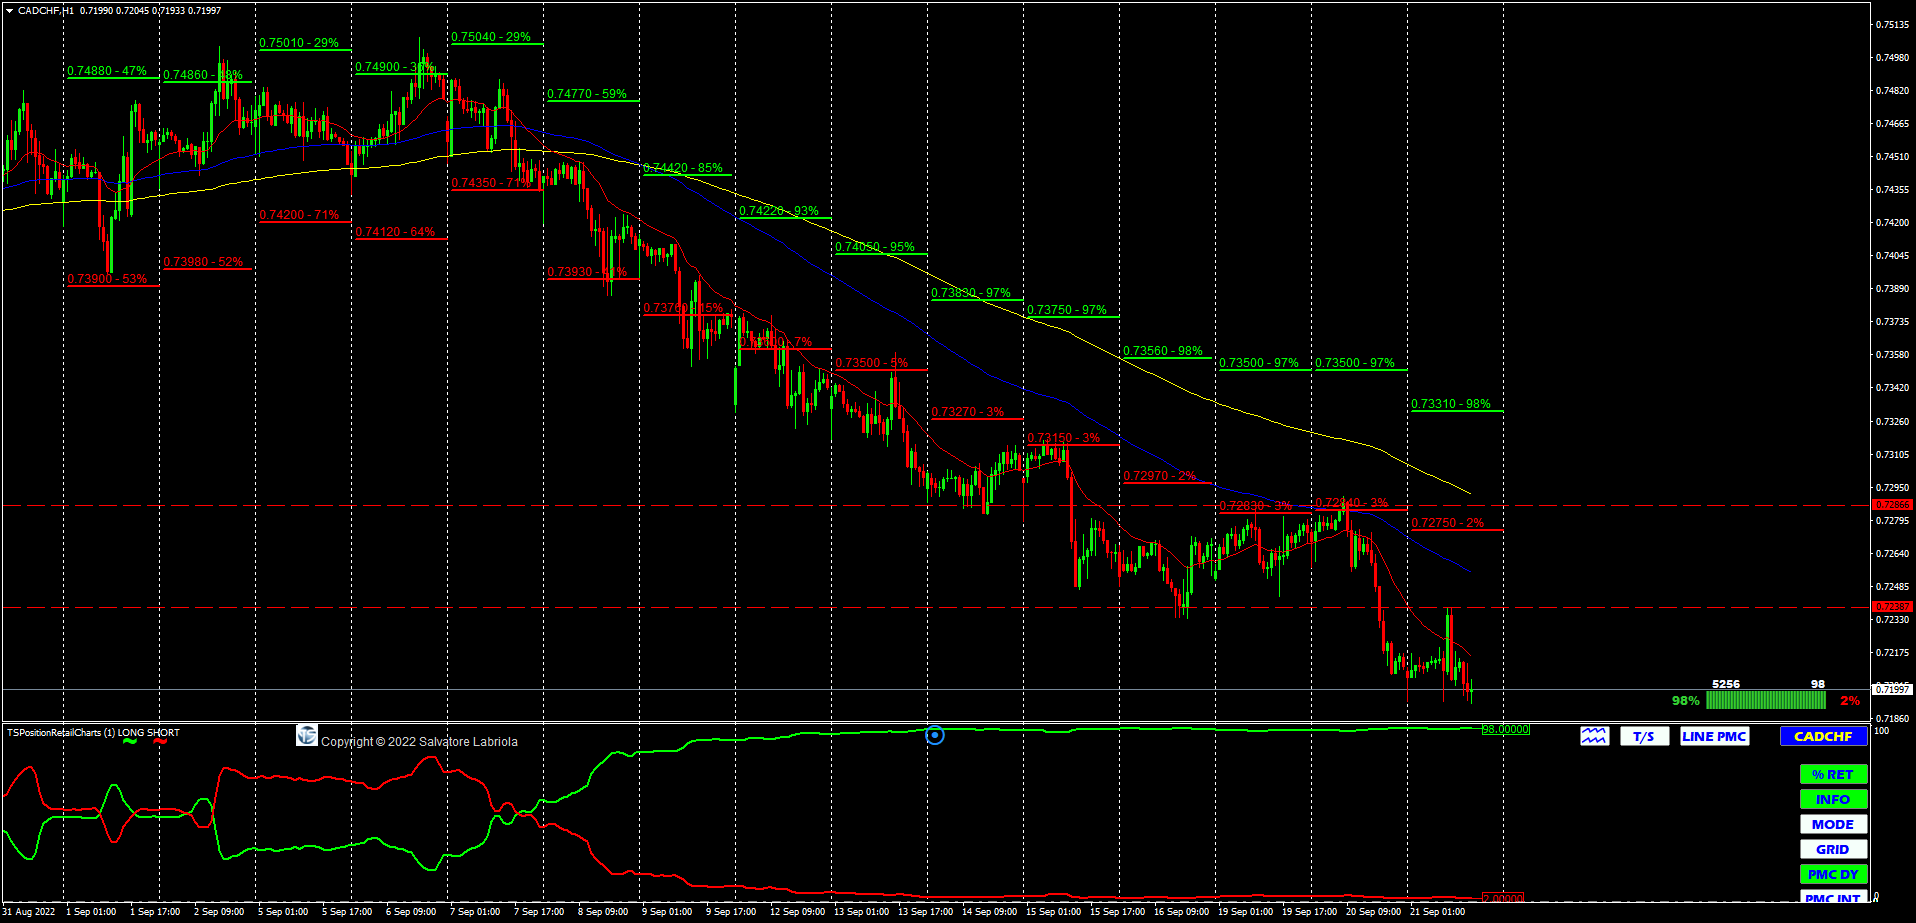The height and width of the screenshot is (923, 1916).
Task: Click the green level 0.73560 - 98%
Action: (x=1163, y=351)
